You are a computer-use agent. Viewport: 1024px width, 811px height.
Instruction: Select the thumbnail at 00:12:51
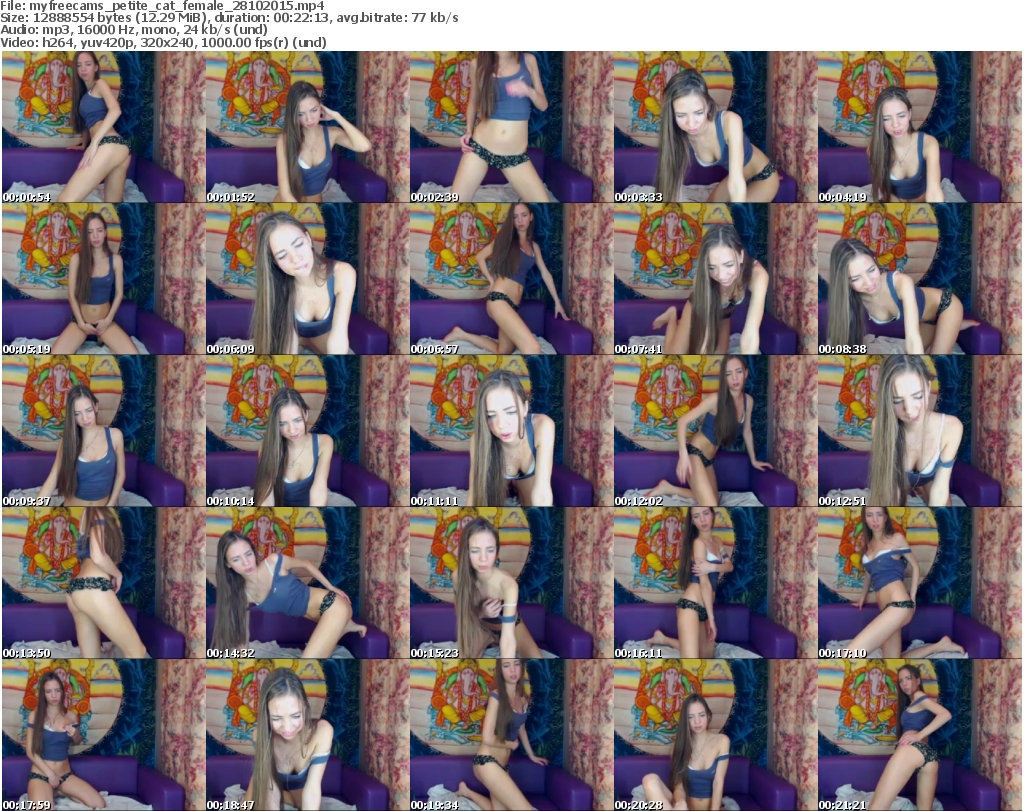click(x=920, y=431)
